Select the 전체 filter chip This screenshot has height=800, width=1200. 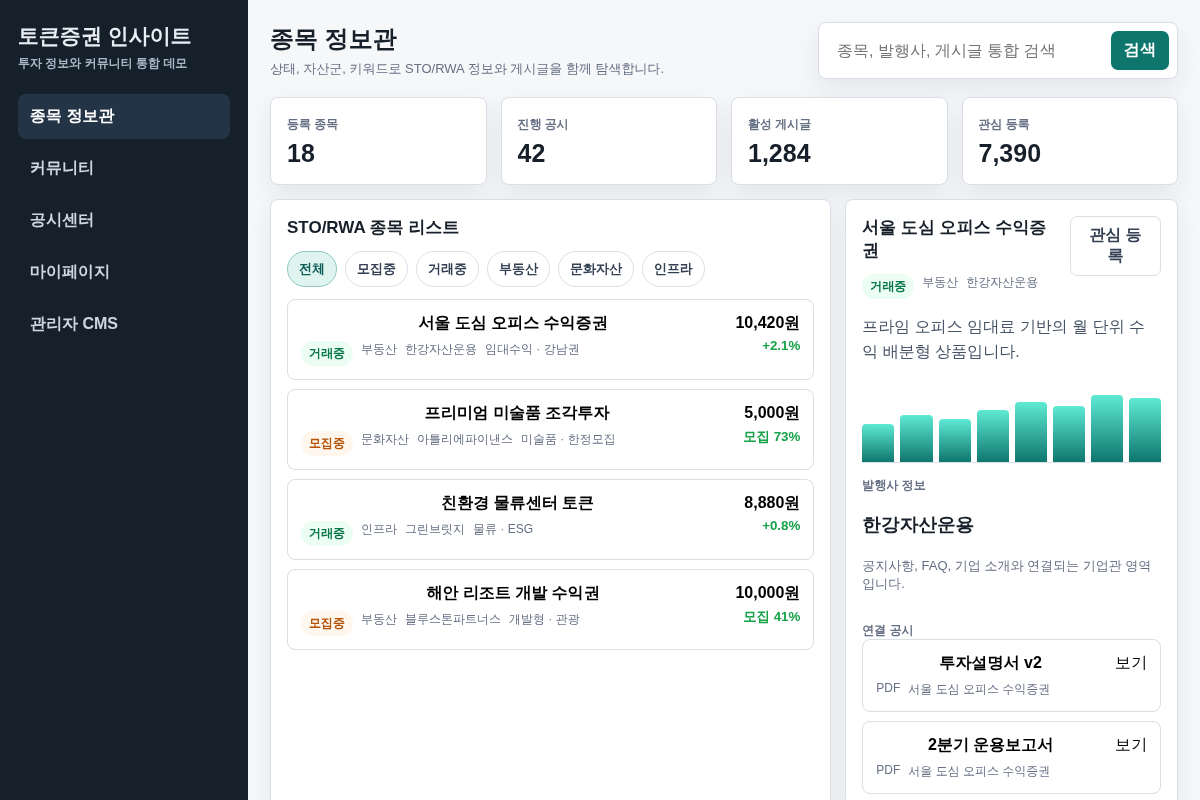[312, 269]
